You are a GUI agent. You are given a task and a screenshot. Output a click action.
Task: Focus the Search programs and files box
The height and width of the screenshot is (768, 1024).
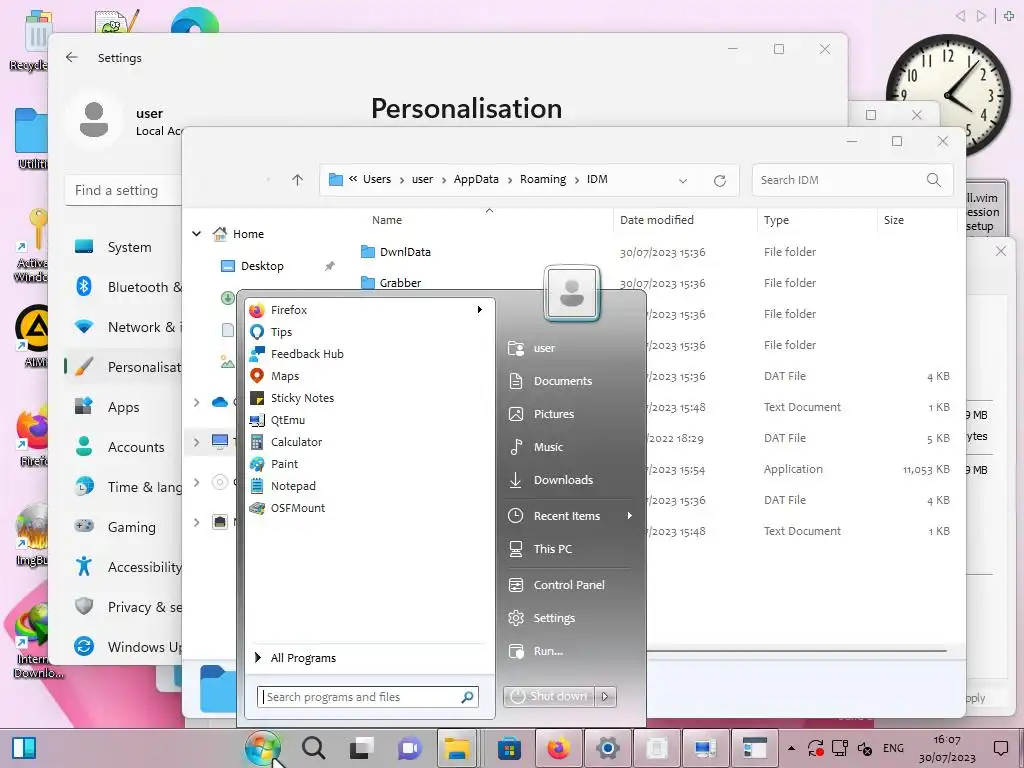point(368,697)
